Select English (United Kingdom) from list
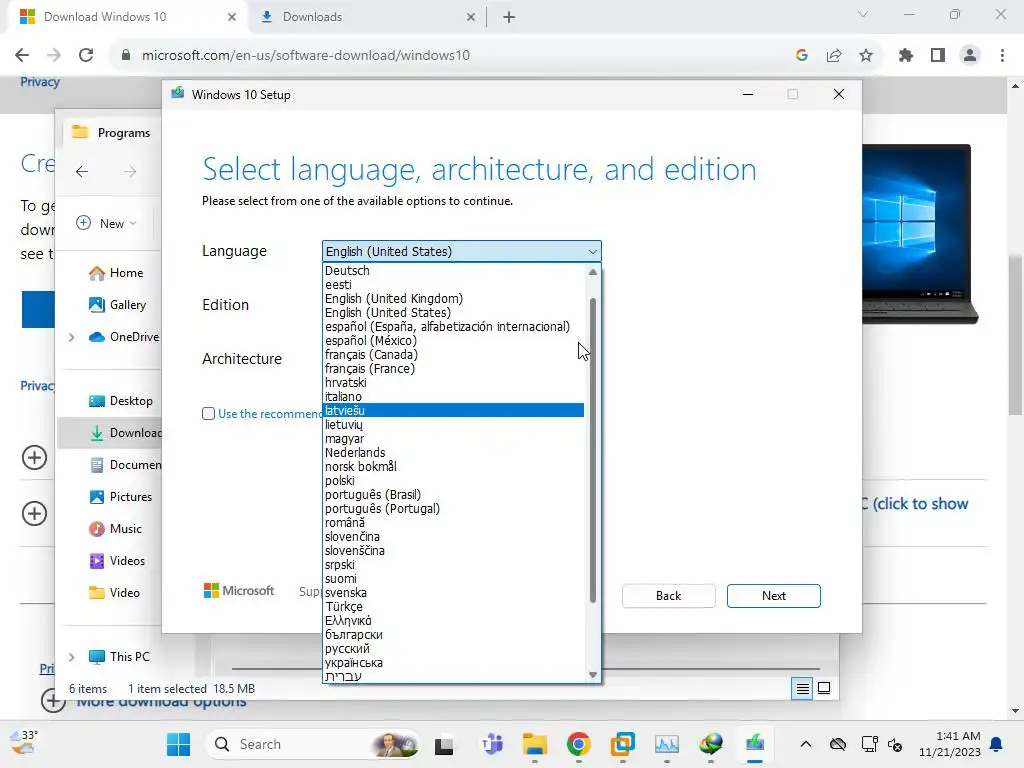This screenshot has width=1024, height=768. [453, 298]
